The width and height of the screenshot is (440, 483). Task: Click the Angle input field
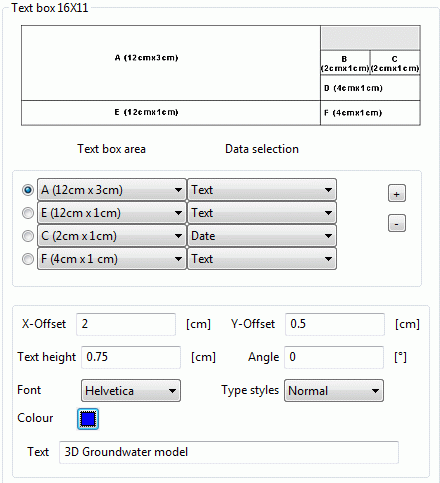334,357
